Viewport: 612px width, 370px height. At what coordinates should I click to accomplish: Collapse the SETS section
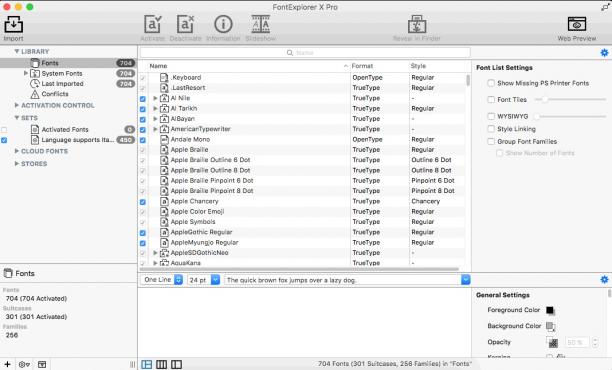coord(16,117)
